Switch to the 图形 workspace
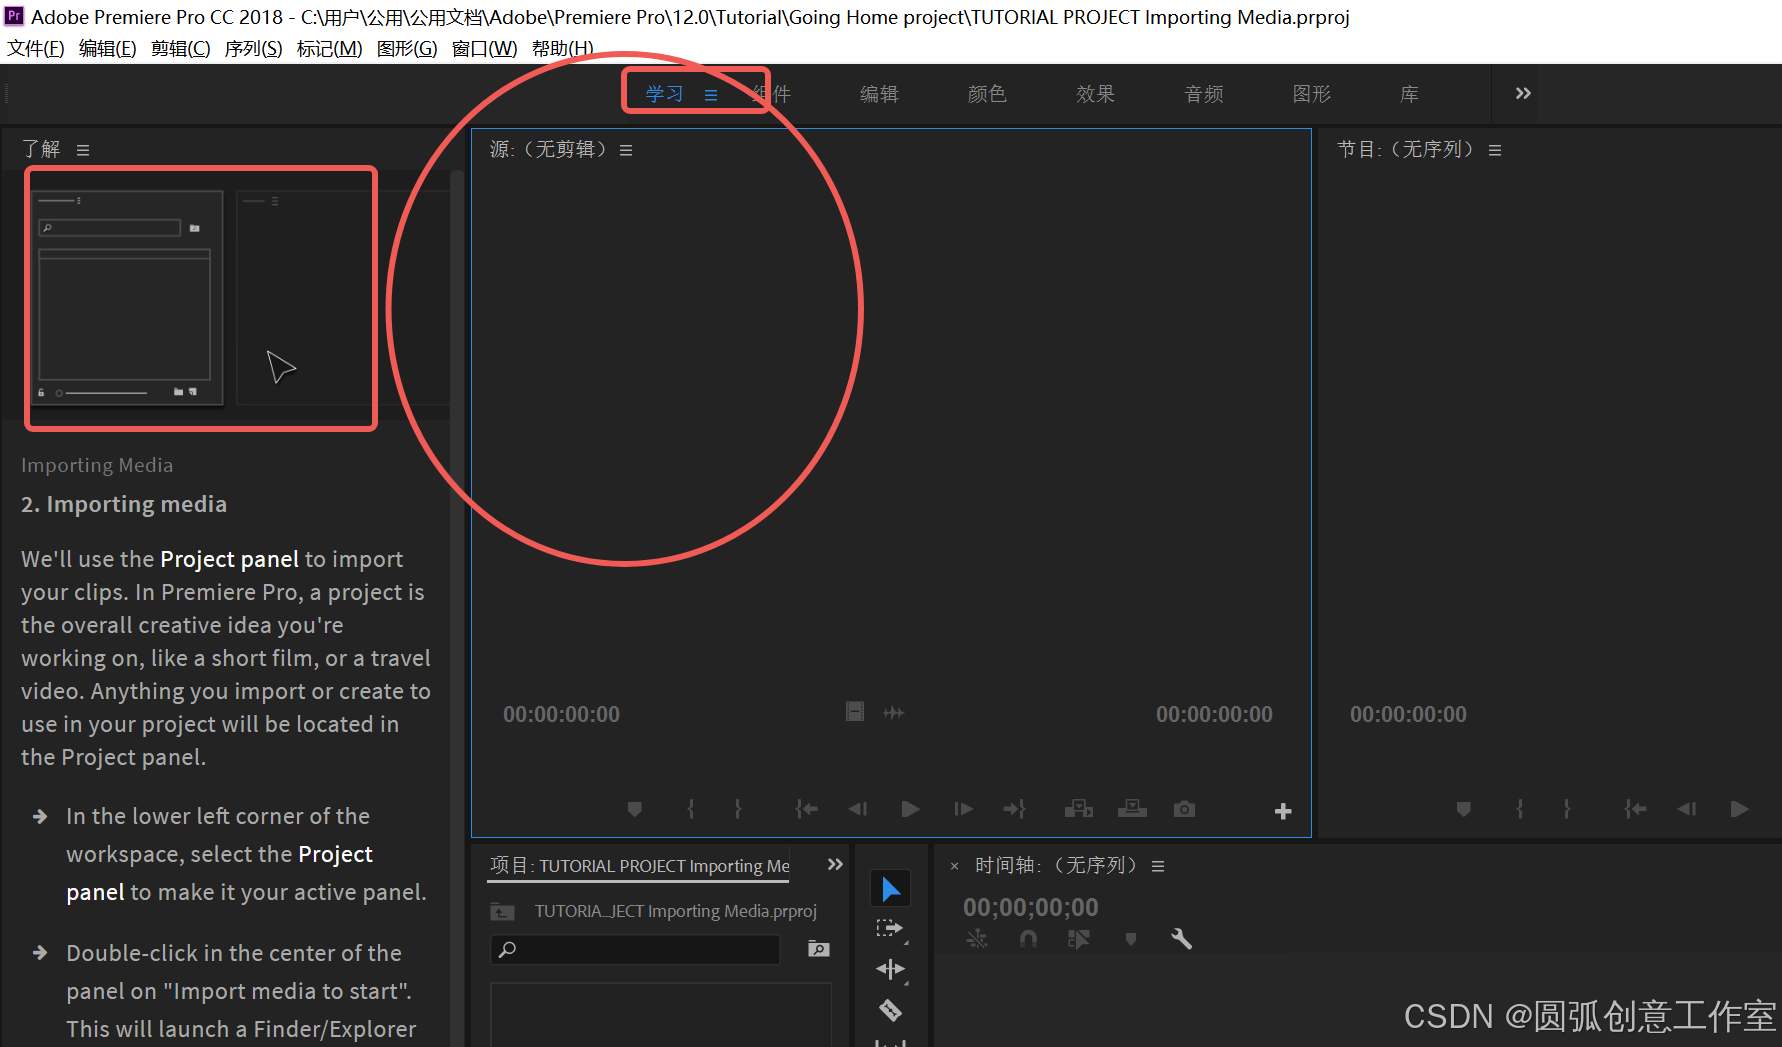Screen dimensions: 1782x1047 coord(1312,94)
